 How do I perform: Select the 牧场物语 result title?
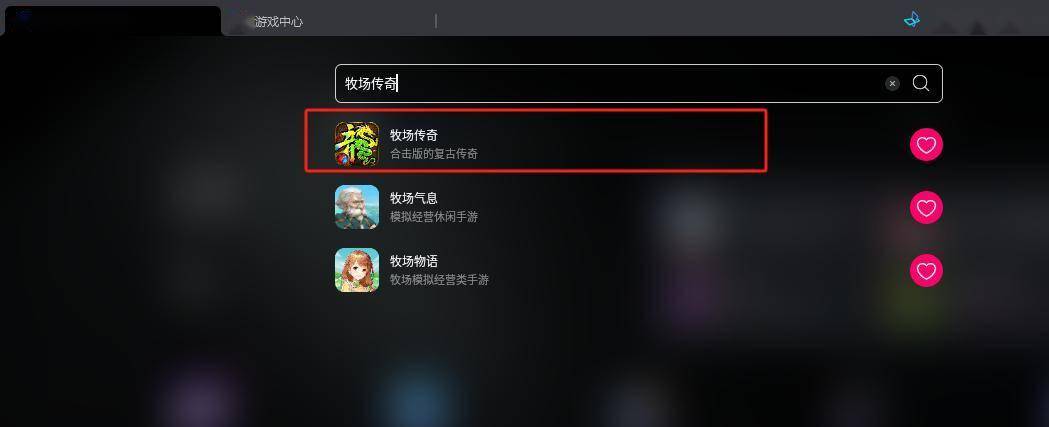click(413, 261)
